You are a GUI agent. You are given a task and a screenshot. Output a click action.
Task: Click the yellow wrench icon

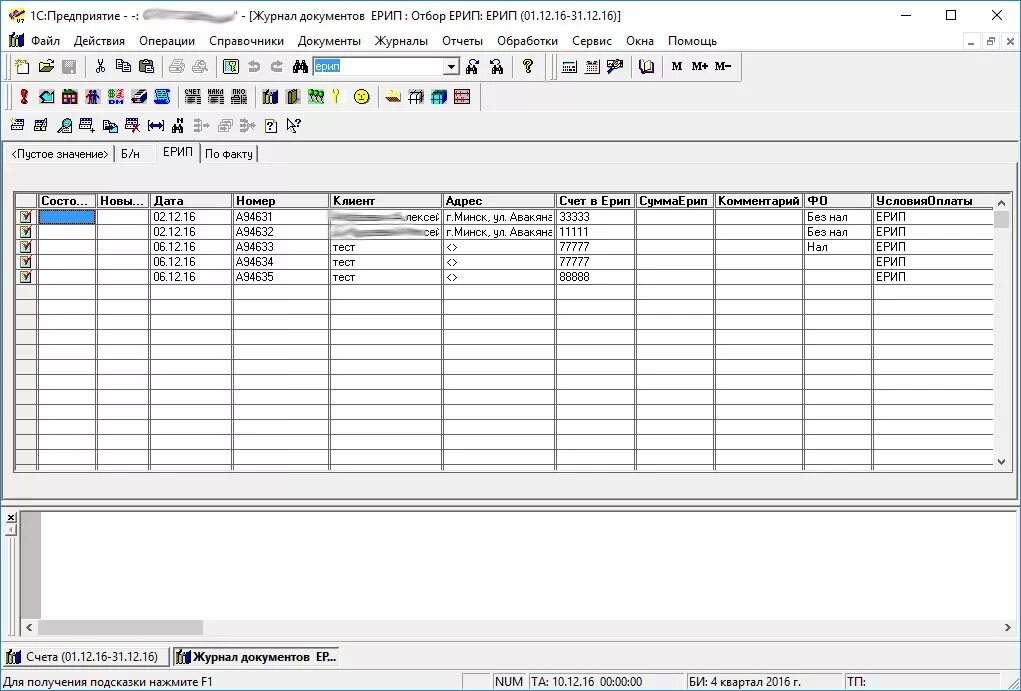336,97
